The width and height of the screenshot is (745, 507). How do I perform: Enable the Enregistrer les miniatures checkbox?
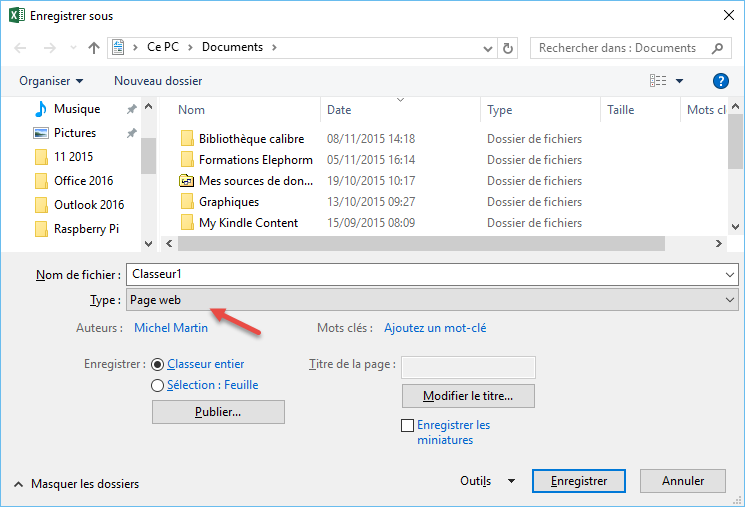(407, 425)
